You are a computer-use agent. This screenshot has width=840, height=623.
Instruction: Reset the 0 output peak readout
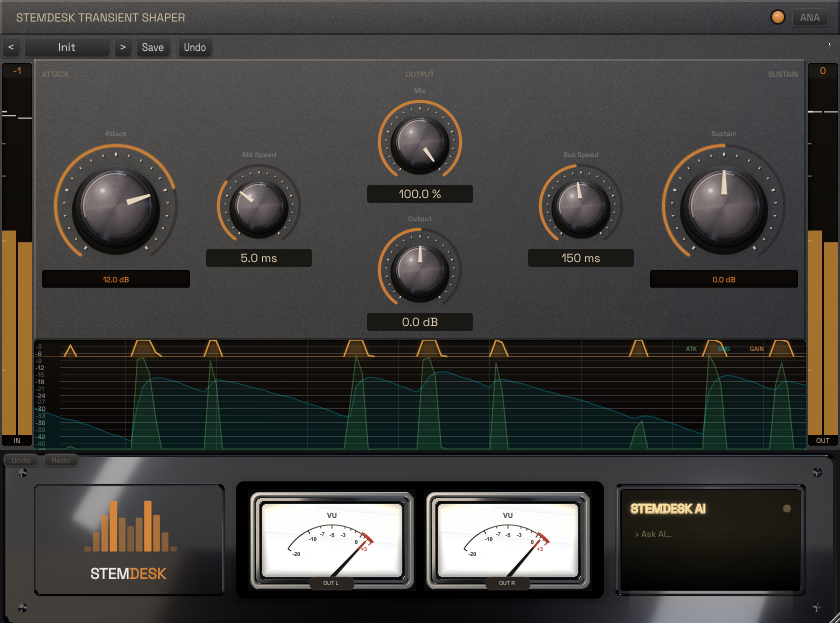(x=823, y=71)
